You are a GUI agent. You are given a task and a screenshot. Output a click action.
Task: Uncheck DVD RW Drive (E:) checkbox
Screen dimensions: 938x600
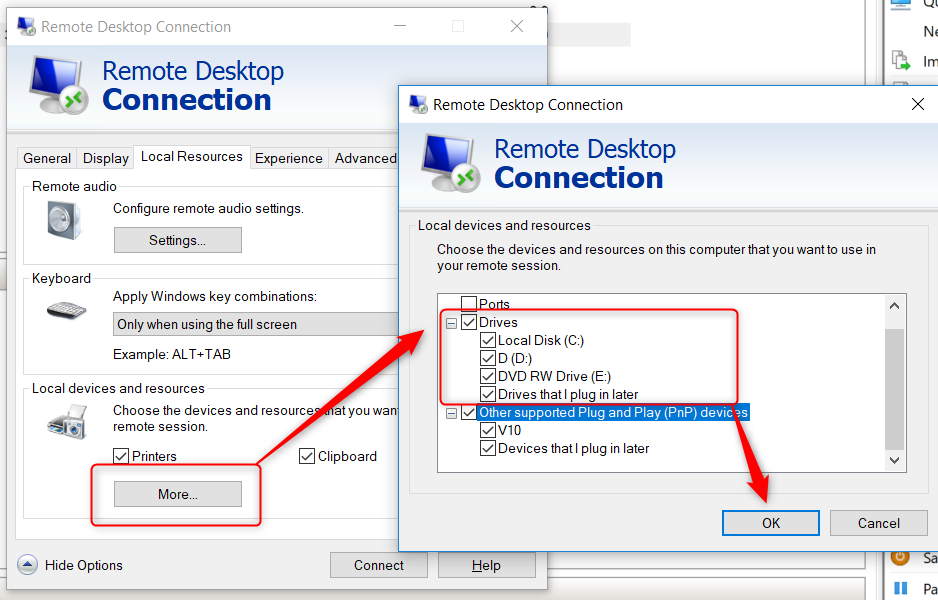click(x=488, y=376)
